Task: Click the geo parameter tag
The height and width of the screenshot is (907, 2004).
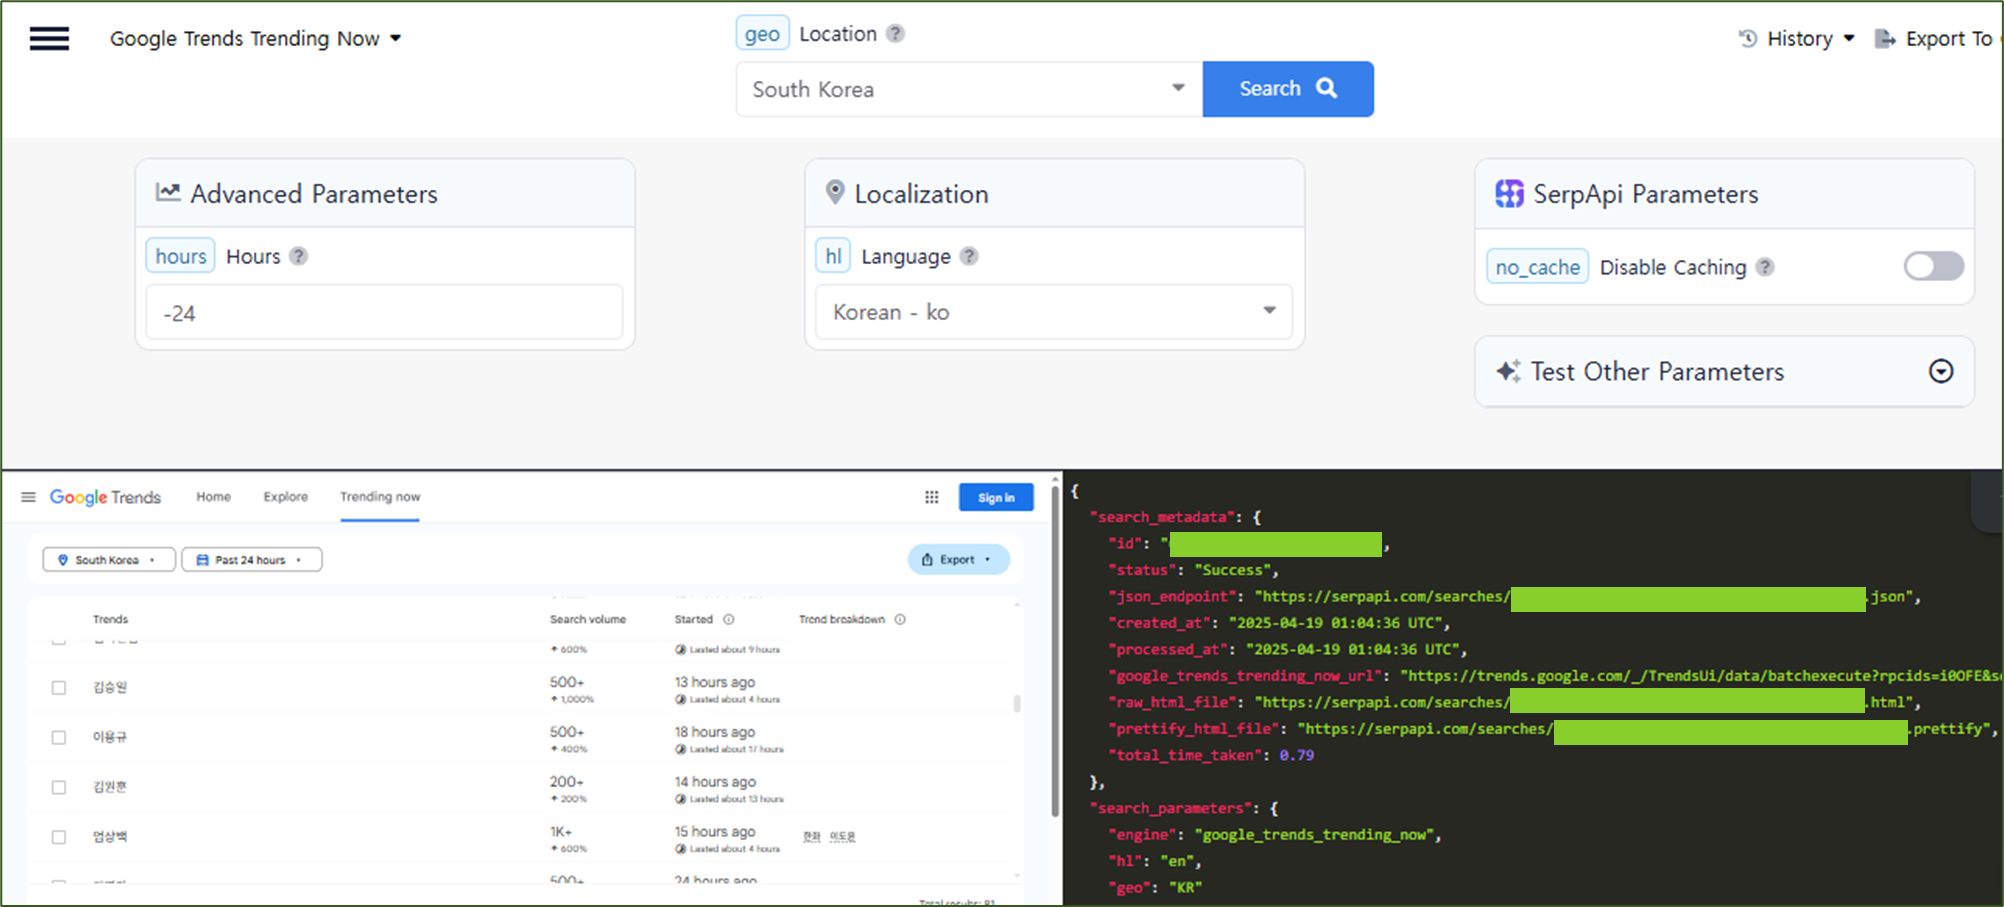Action: pyautogui.click(x=762, y=34)
